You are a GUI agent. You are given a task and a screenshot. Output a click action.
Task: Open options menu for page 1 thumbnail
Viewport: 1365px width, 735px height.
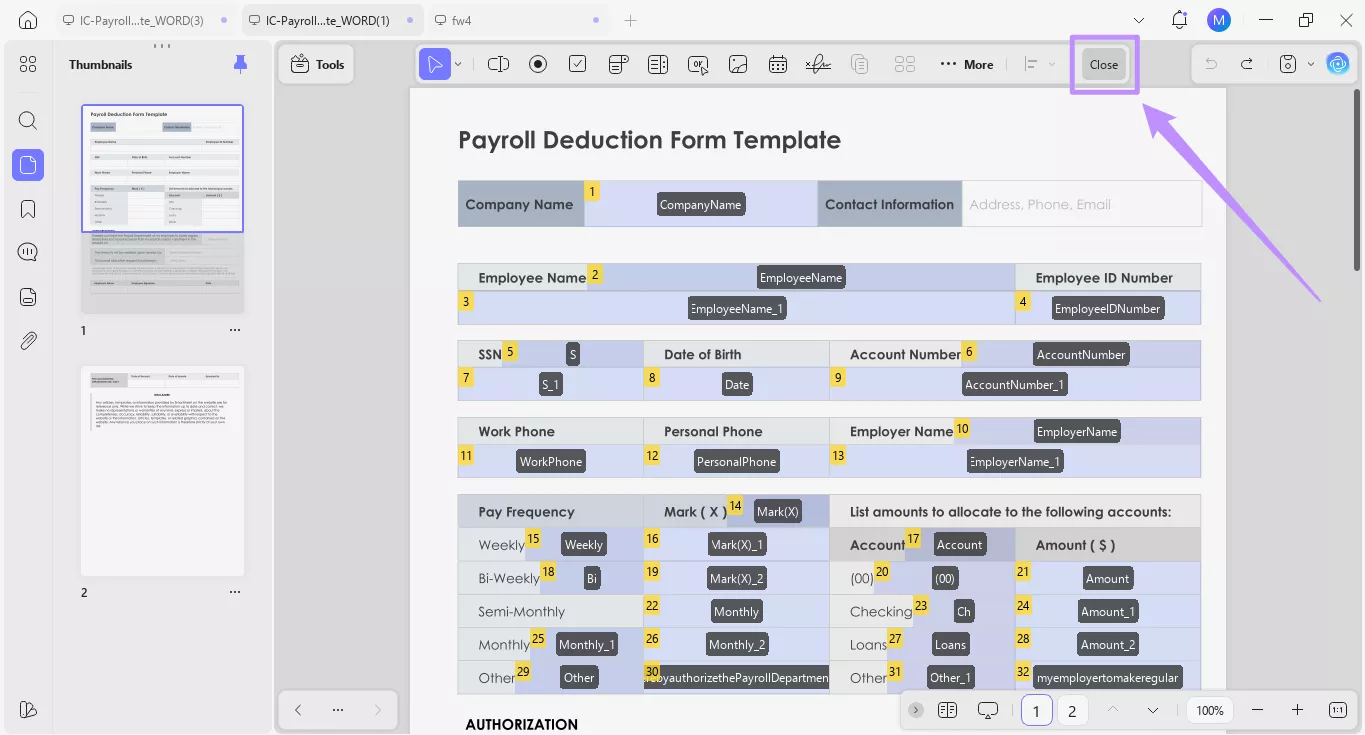(235, 330)
